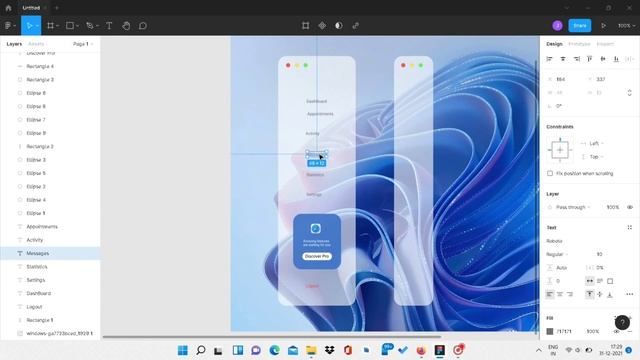Click Discover Pro button on canvas
This screenshot has width=640, height=360.
tap(317, 256)
